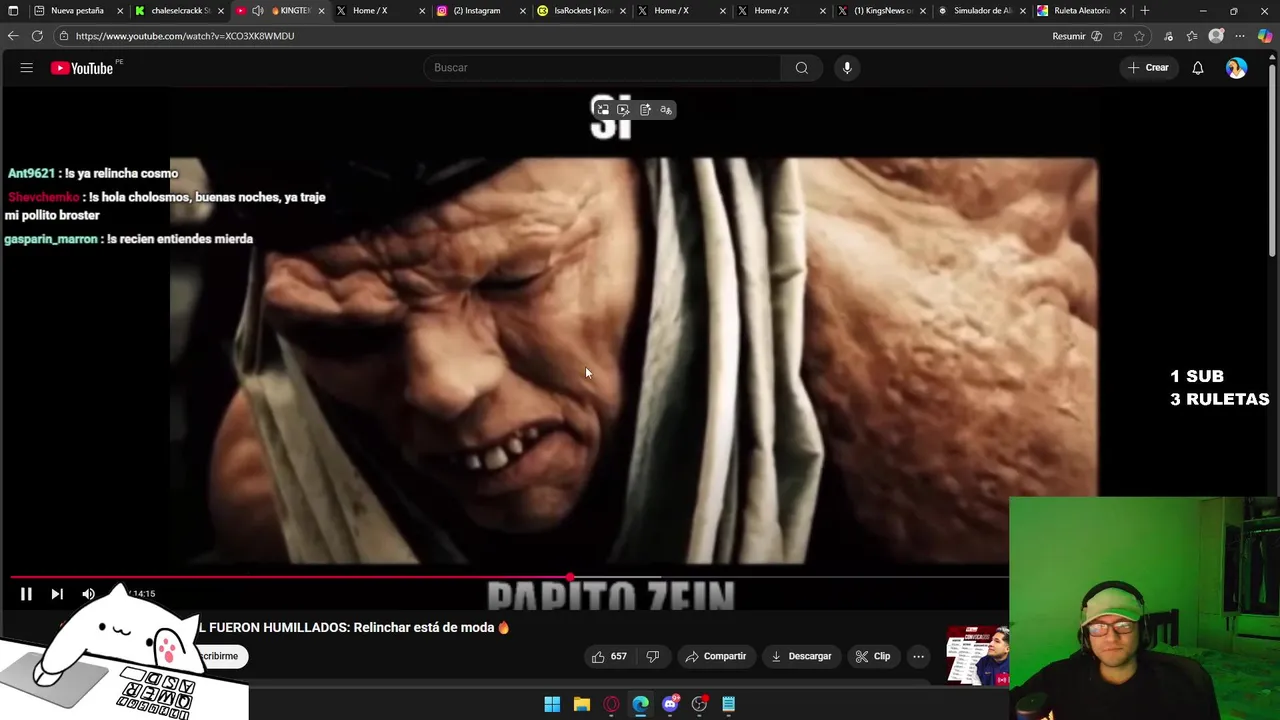
Task: Open the YouTube hamburger guide menu
Action: point(27,68)
